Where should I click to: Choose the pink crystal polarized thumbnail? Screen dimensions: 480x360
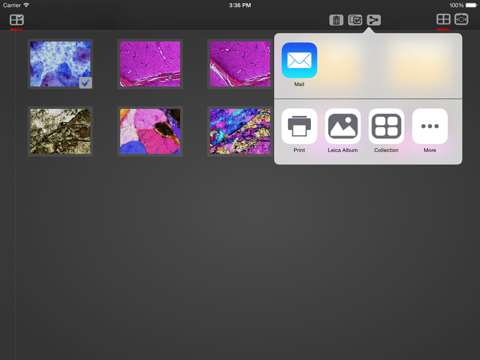coord(150,131)
